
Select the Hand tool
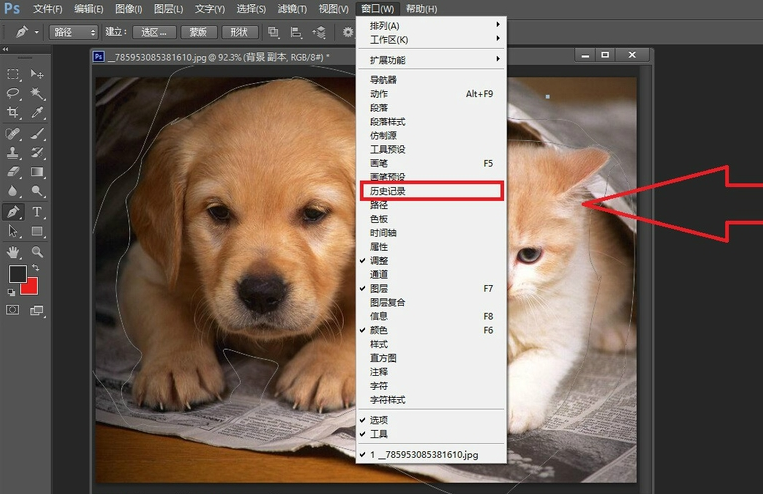coord(13,252)
